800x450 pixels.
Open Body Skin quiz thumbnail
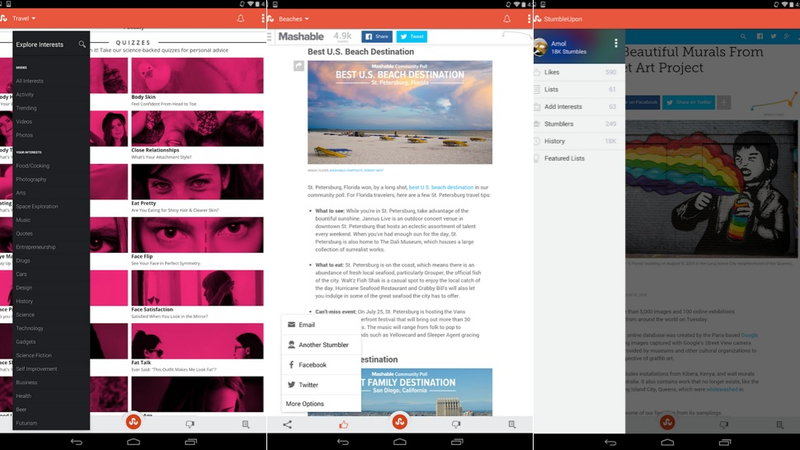pos(197,75)
